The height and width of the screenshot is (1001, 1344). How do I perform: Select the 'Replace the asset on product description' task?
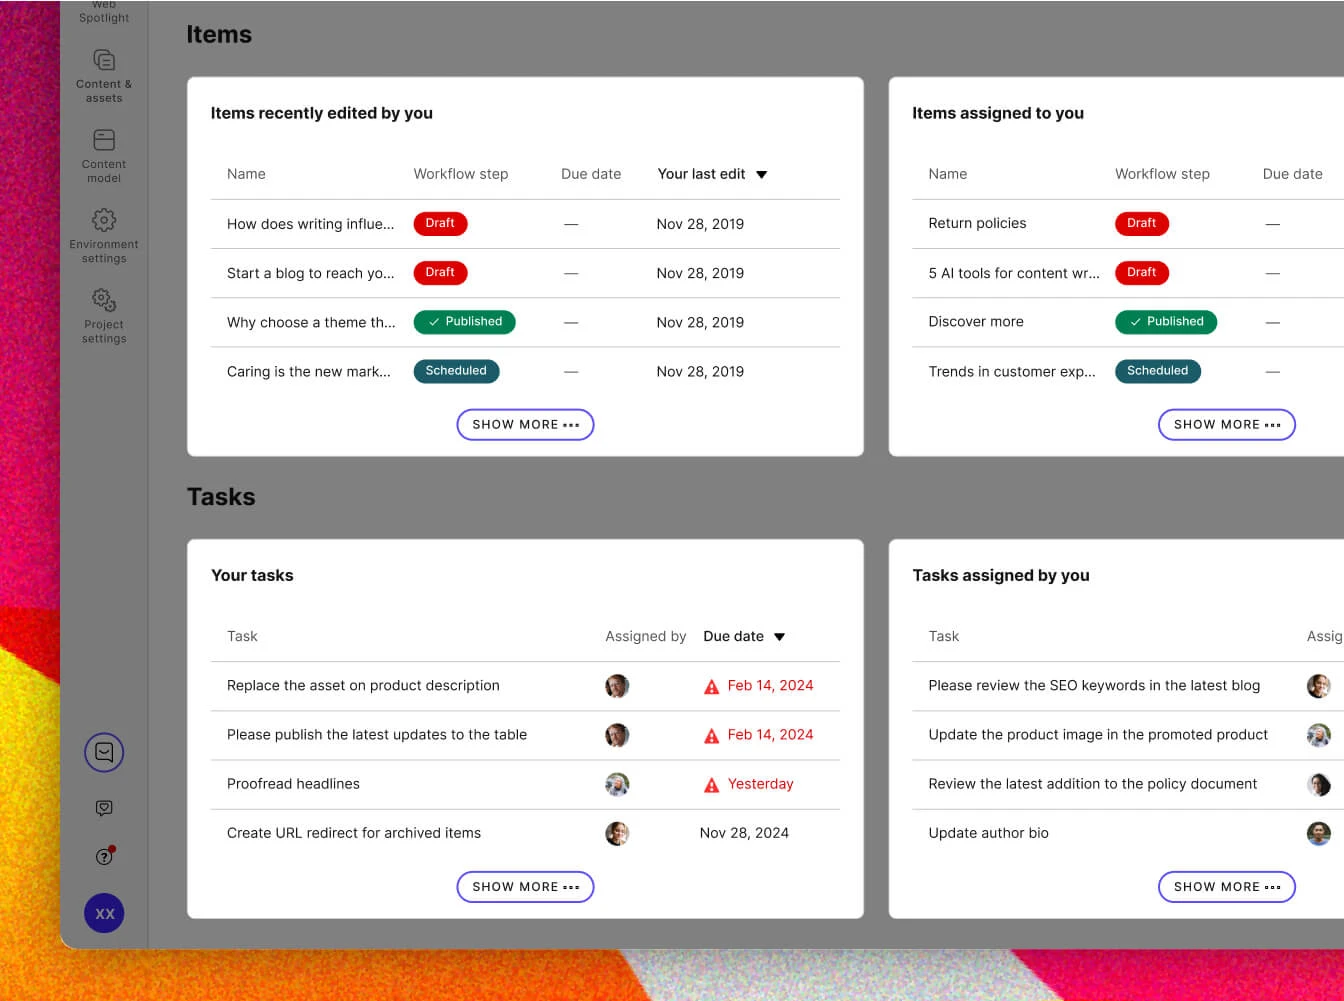coord(363,685)
